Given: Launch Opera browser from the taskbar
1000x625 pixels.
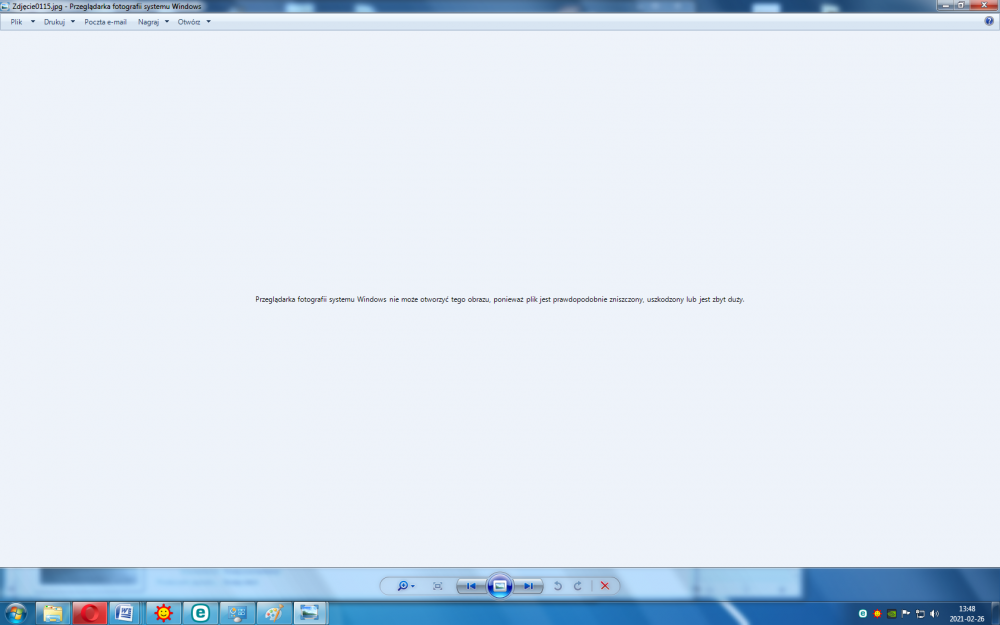Looking at the screenshot, I should tap(90, 613).
